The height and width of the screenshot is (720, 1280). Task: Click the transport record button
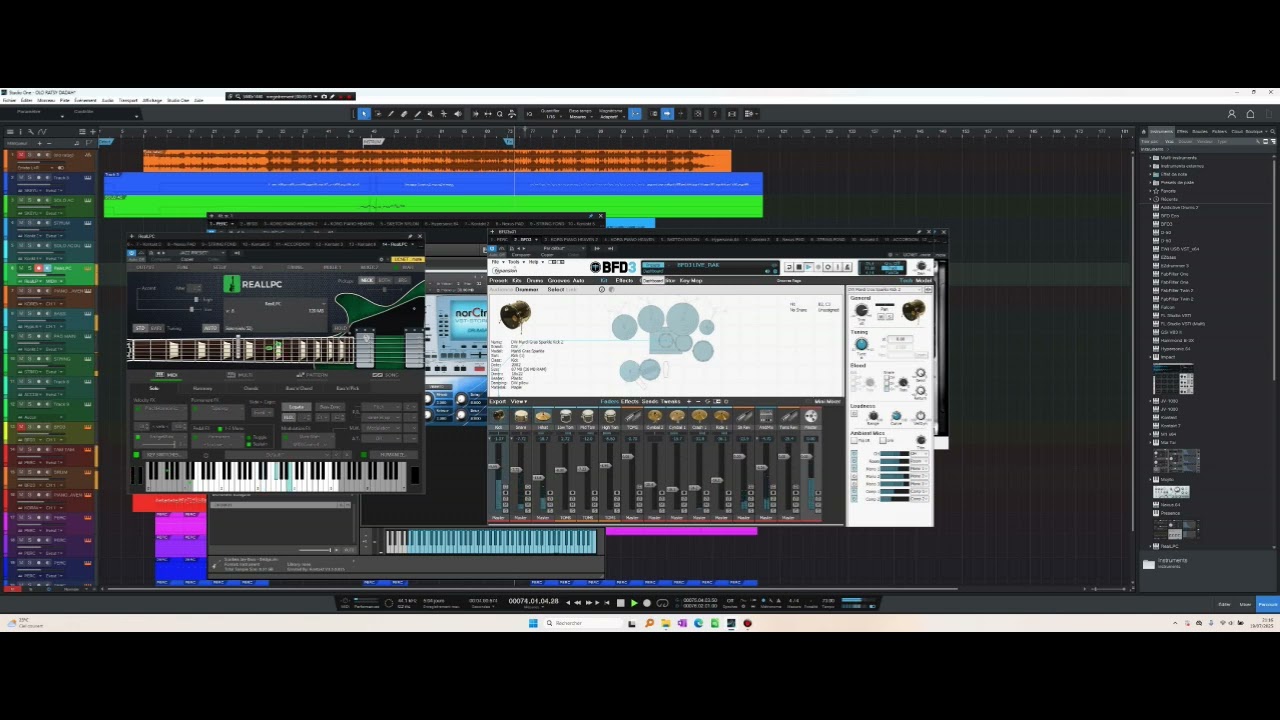[647, 603]
